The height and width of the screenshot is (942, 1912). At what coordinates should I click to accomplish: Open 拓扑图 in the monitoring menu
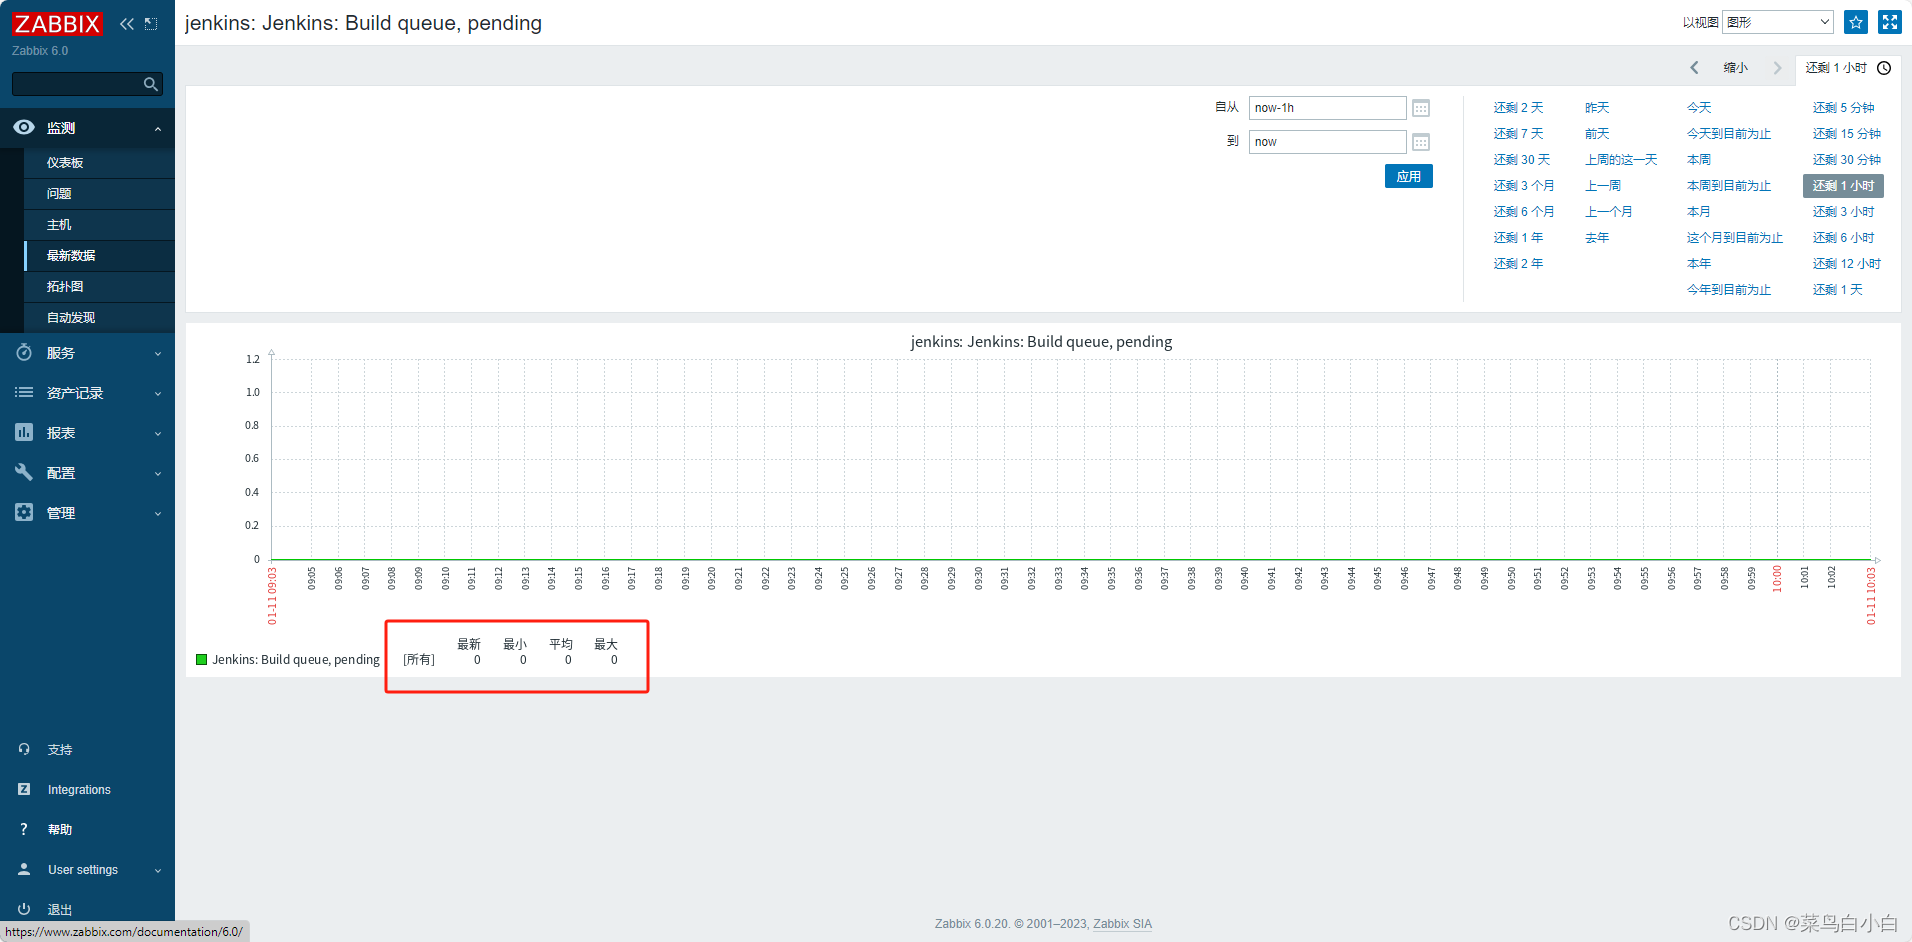tap(65, 286)
